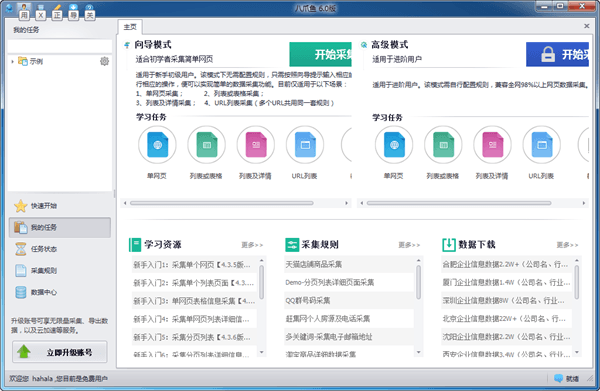Open 任务状态 hourglass item in sidebar
This screenshot has height=391, width=600.
(x=60, y=249)
